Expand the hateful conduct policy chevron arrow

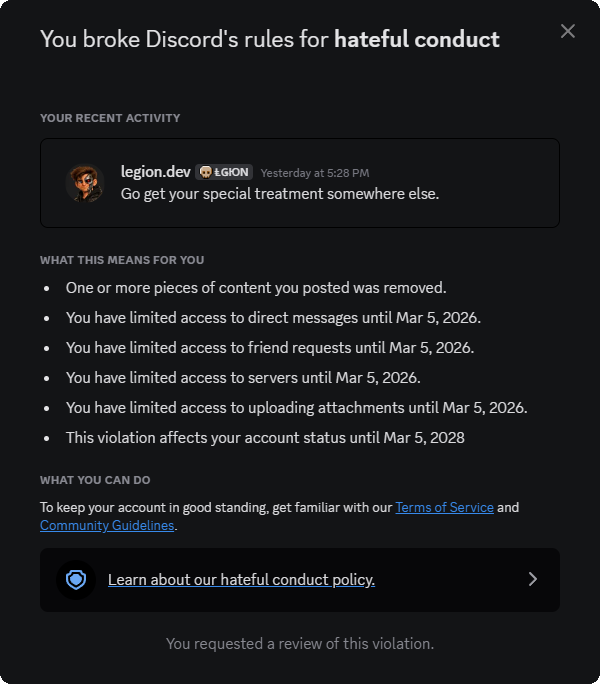pos(533,579)
